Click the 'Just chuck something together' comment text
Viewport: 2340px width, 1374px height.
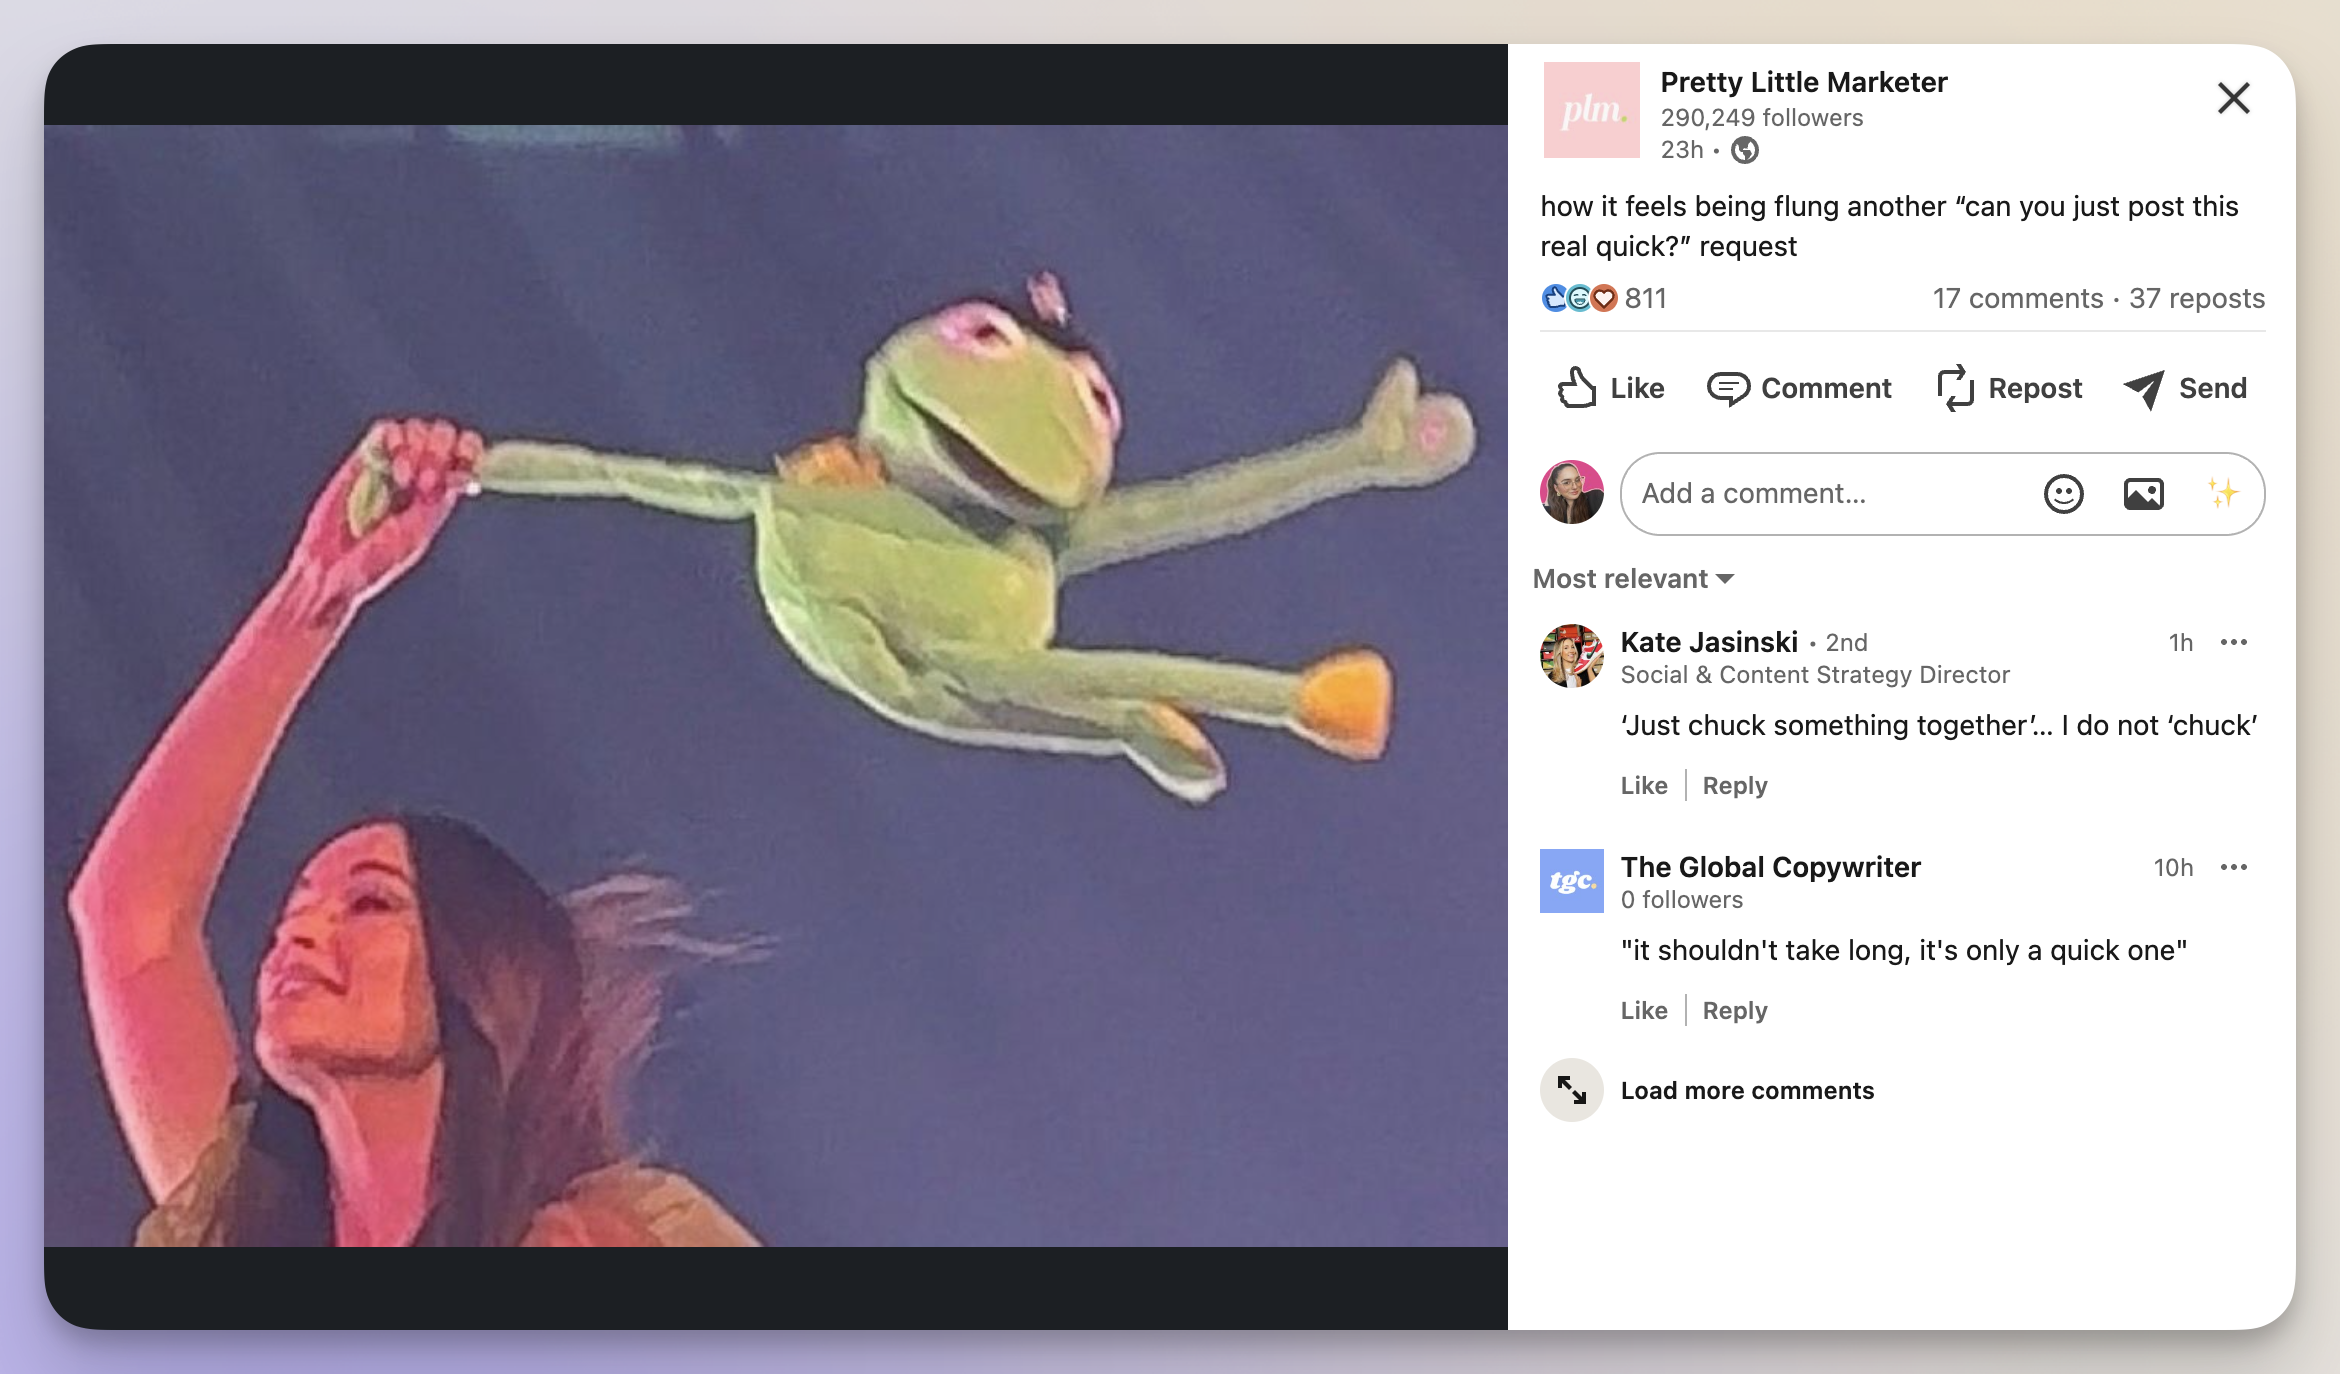point(1938,725)
